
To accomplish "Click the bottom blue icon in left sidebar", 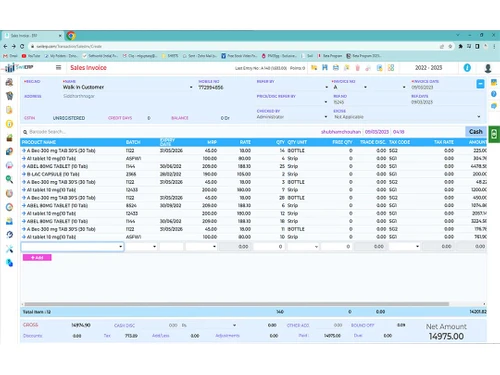I will click(x=9, y=263).
